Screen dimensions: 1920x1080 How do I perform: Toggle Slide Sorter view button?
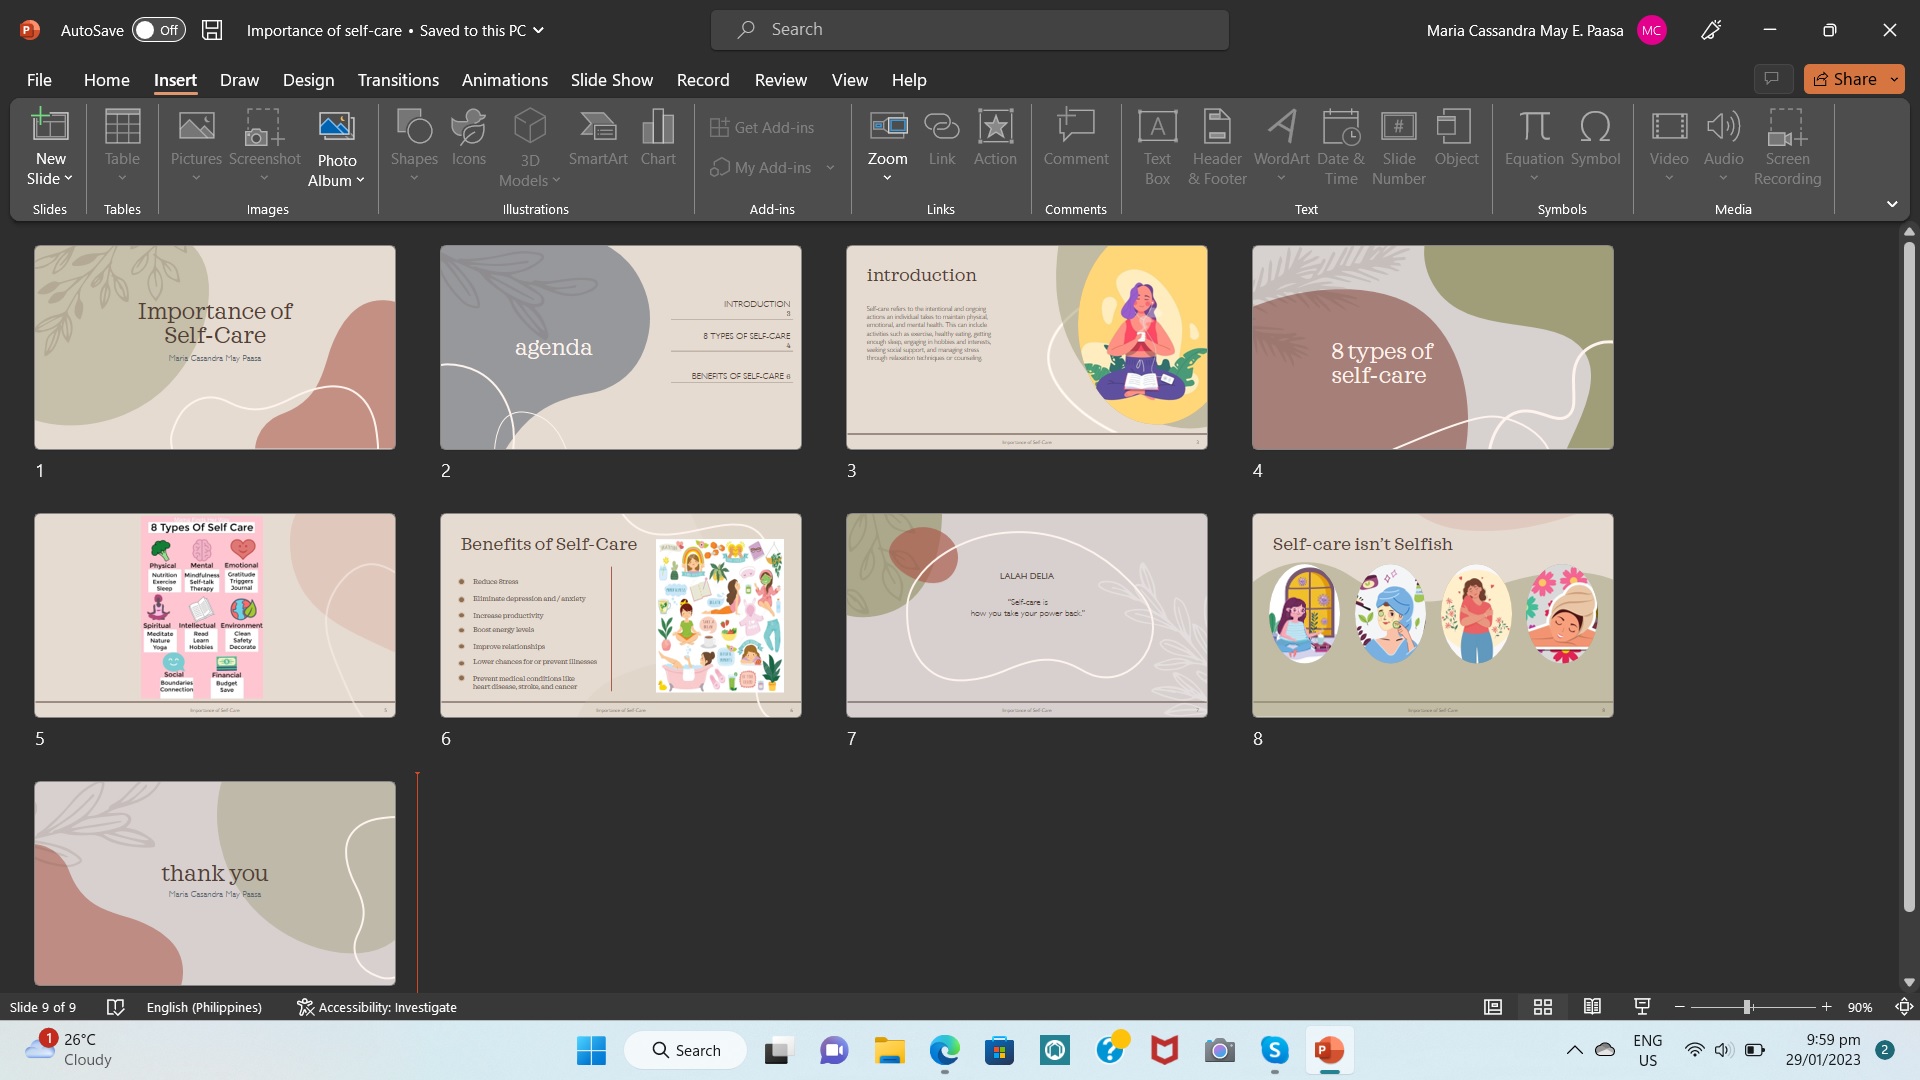[1543, 1007]
